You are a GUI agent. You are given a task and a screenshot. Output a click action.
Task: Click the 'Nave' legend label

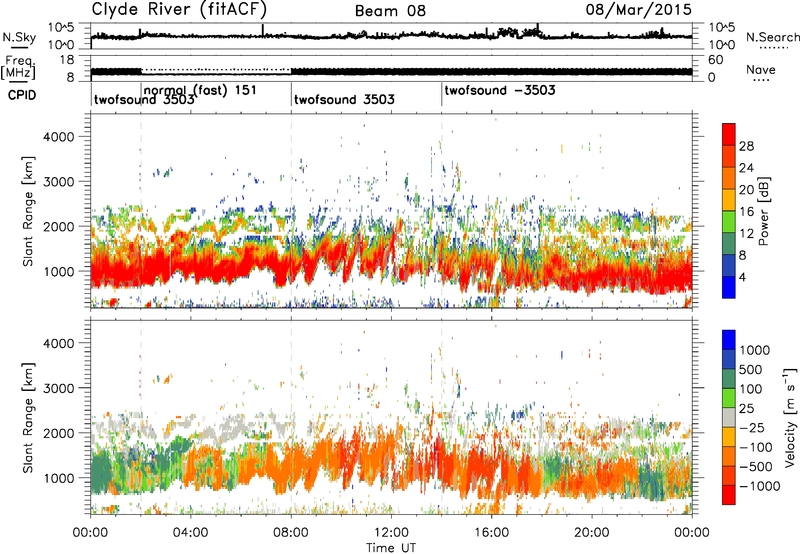(x=761, y=69)
